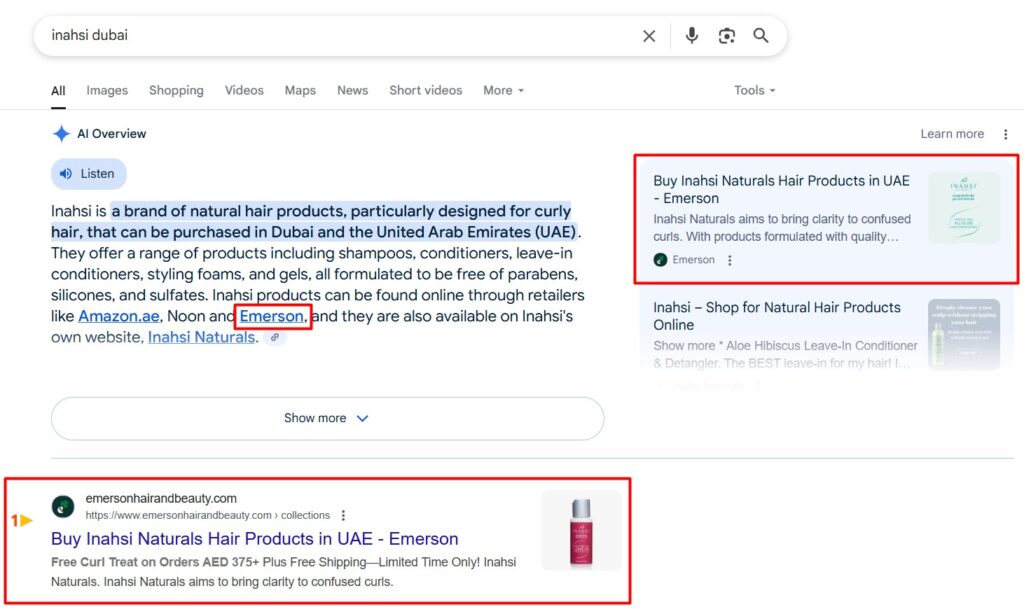The image size is (1024, 614).
Task: Switch to the Images tab
Action: 107,91
